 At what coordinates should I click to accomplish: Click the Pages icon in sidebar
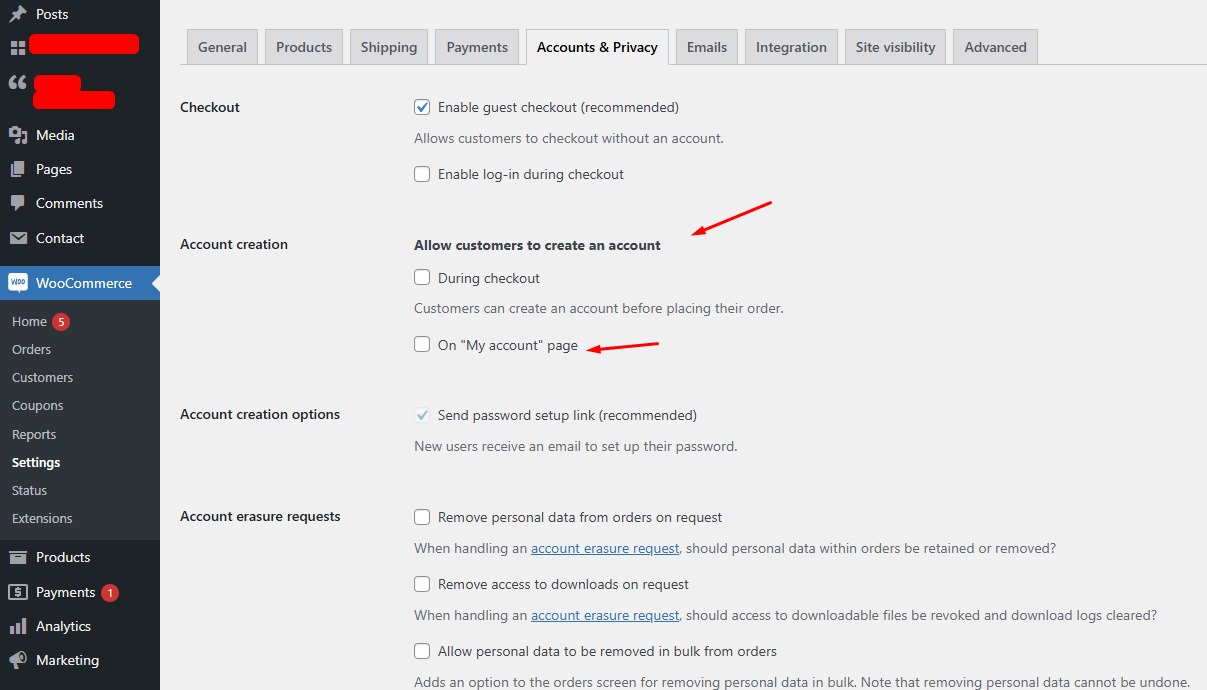(18, 169)
